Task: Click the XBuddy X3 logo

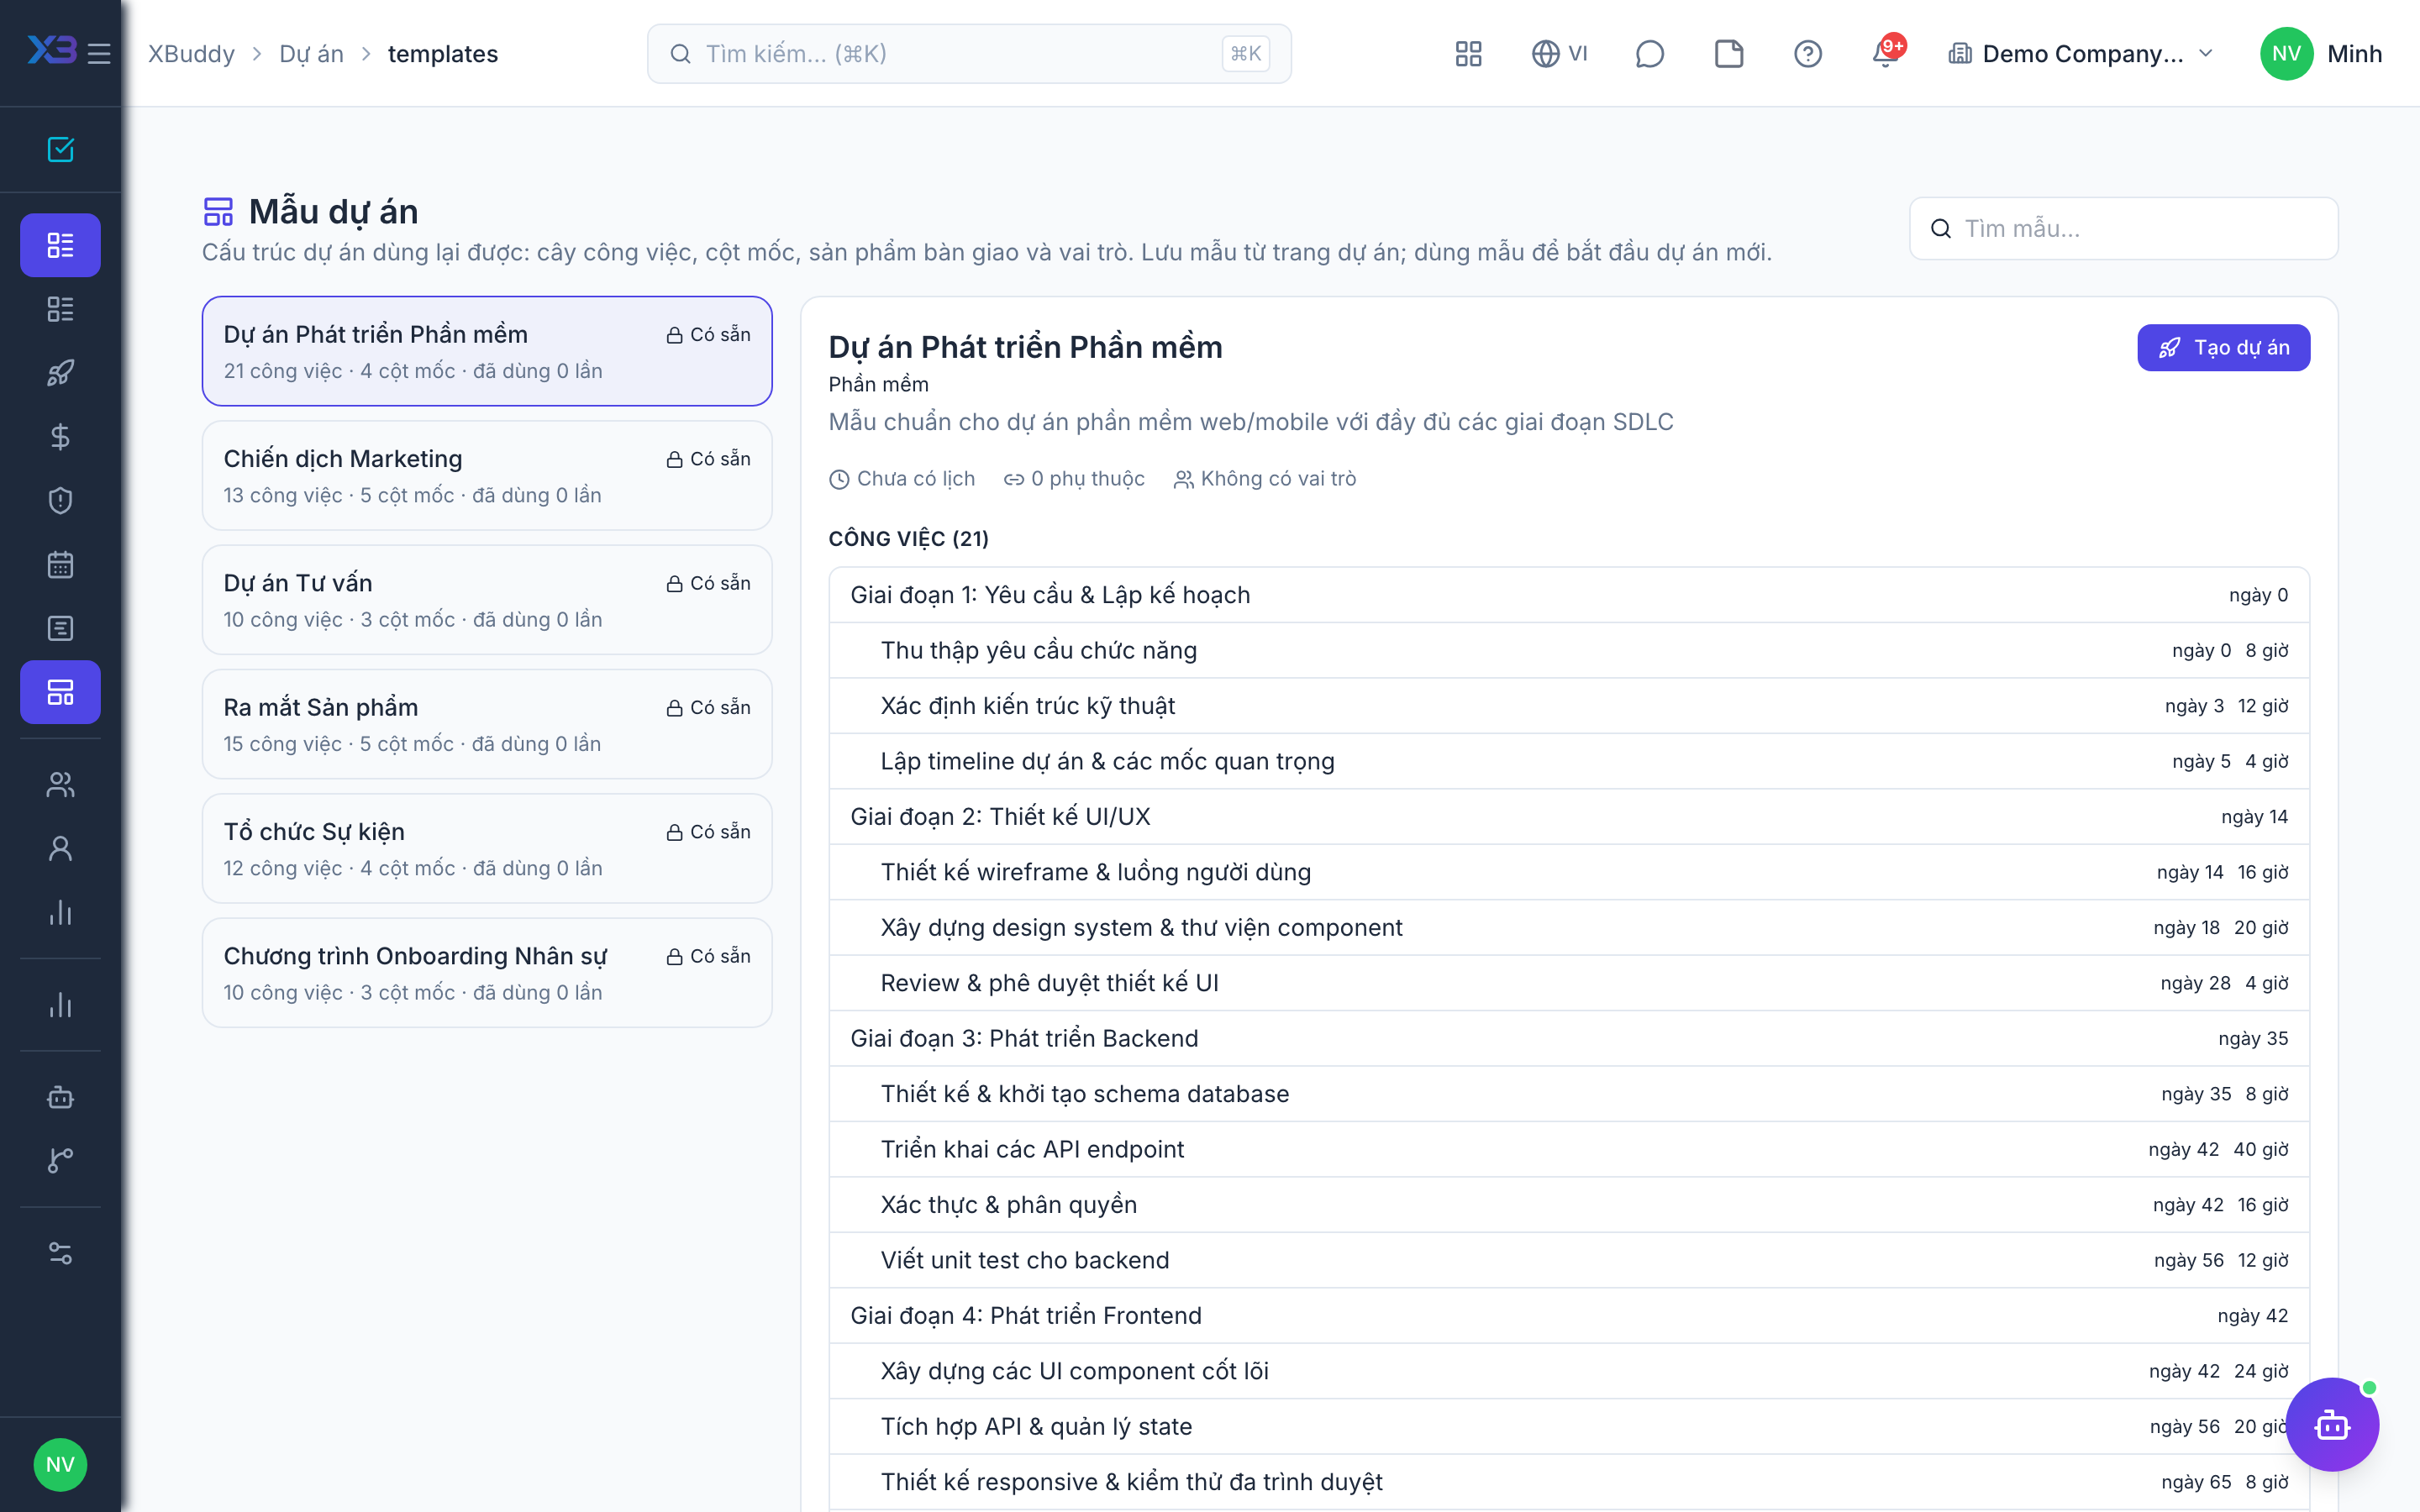Action: point(52,51)
